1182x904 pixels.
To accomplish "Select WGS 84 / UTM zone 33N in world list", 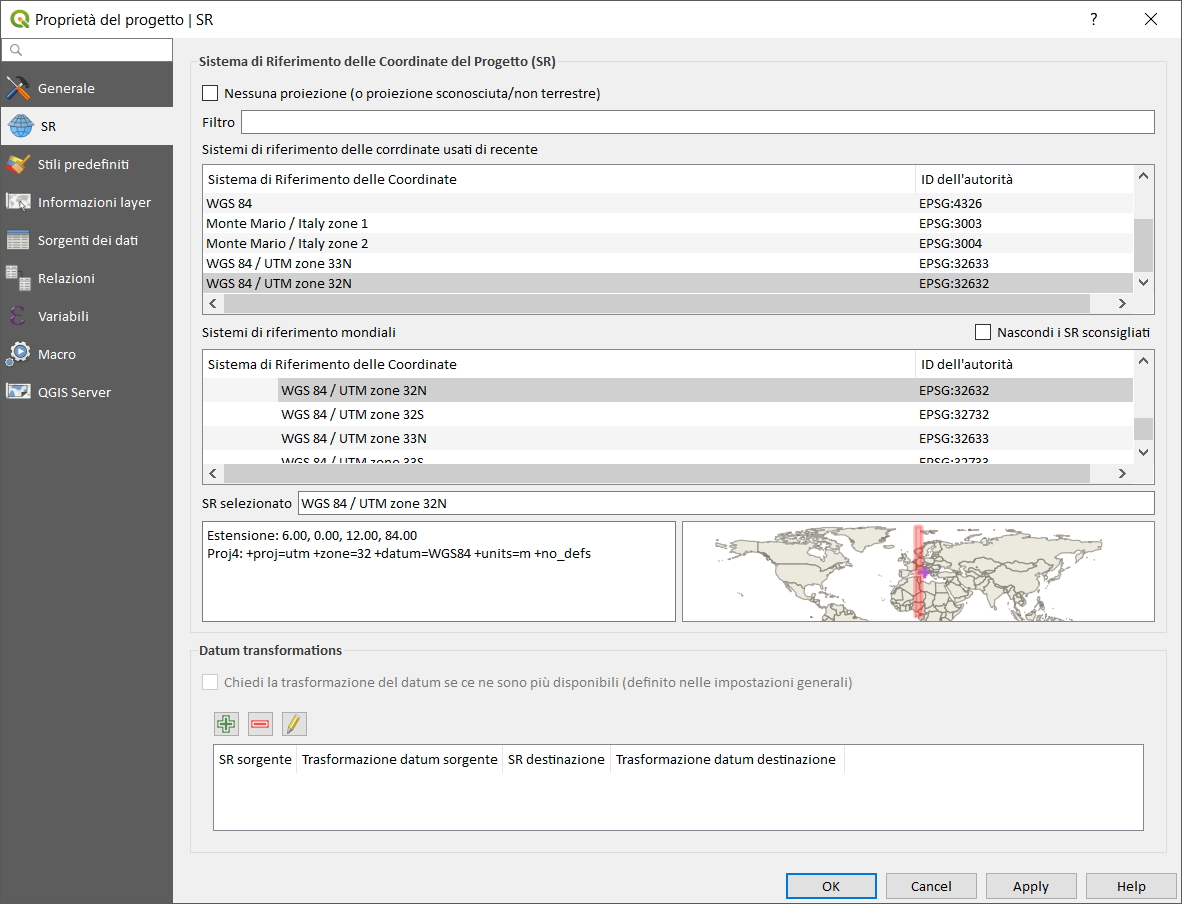I will point(354,438).
